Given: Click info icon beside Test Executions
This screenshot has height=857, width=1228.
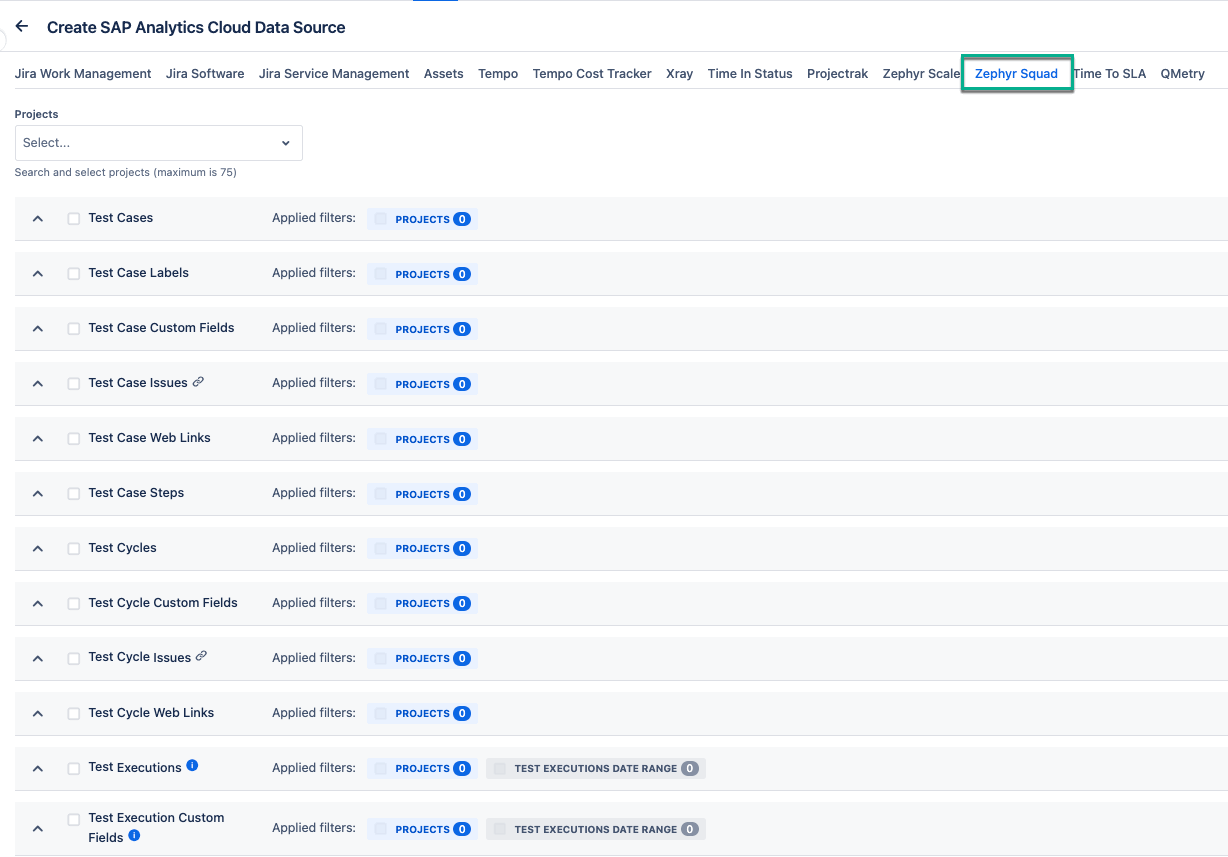Looking at the screenshot, I should [192, 766].
